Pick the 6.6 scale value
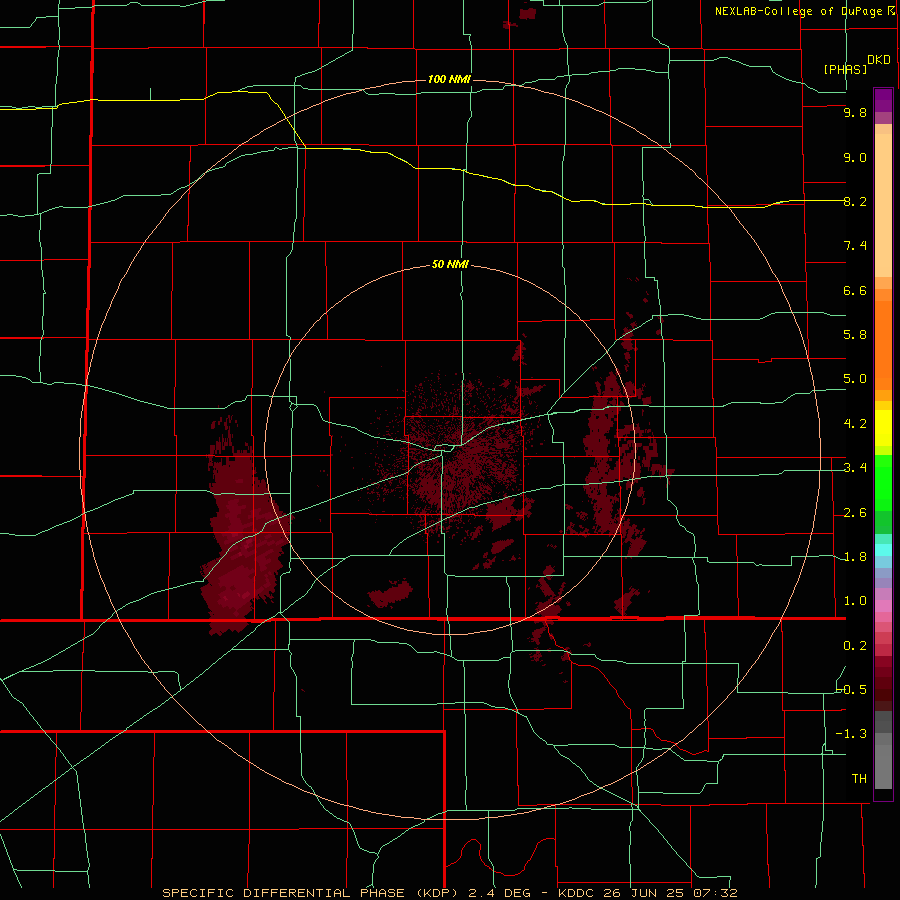The width and height of the screenshot is (900, 900). point(855,290)
